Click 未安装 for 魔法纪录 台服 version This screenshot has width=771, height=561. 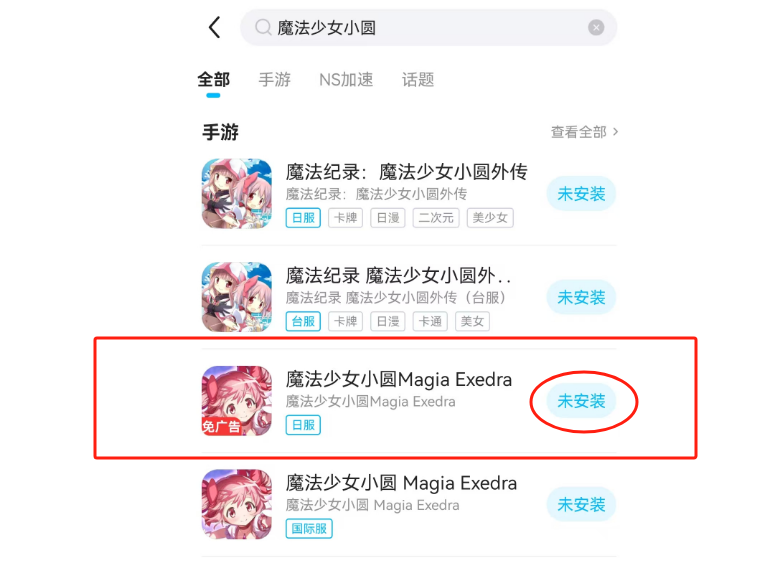[x=581, y=297]
